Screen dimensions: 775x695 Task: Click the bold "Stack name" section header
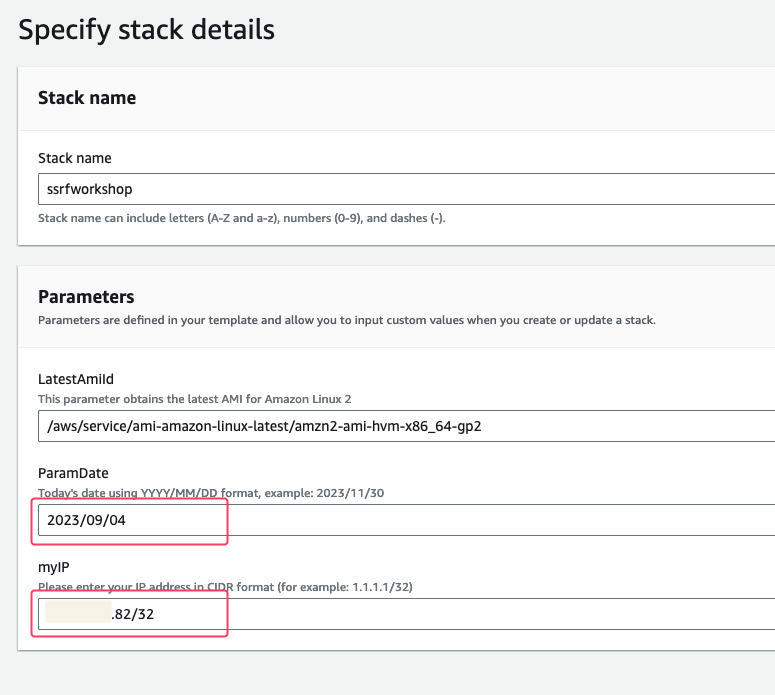[87, 98]
